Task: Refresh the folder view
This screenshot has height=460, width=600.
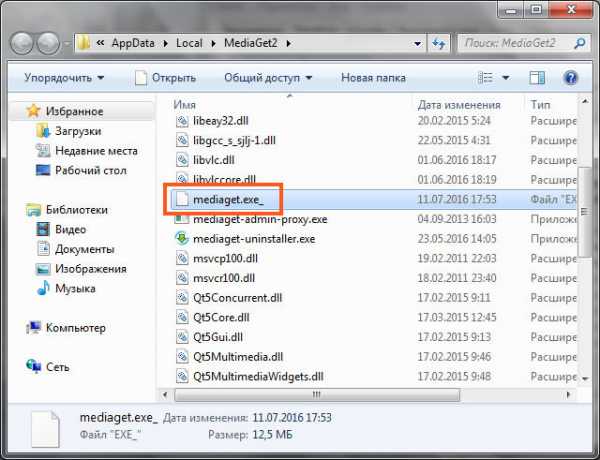Action: click(x=439, y=43)
